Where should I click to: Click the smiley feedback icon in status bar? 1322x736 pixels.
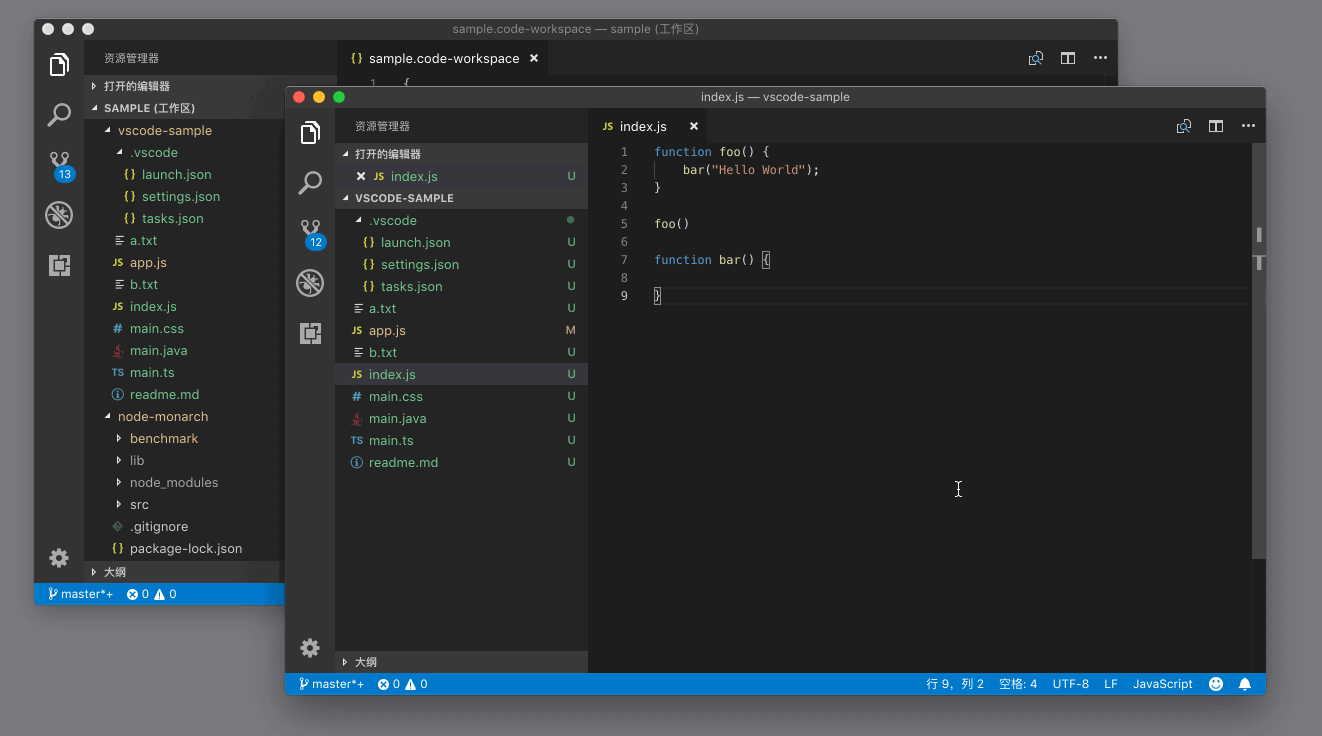(1215, 684)
